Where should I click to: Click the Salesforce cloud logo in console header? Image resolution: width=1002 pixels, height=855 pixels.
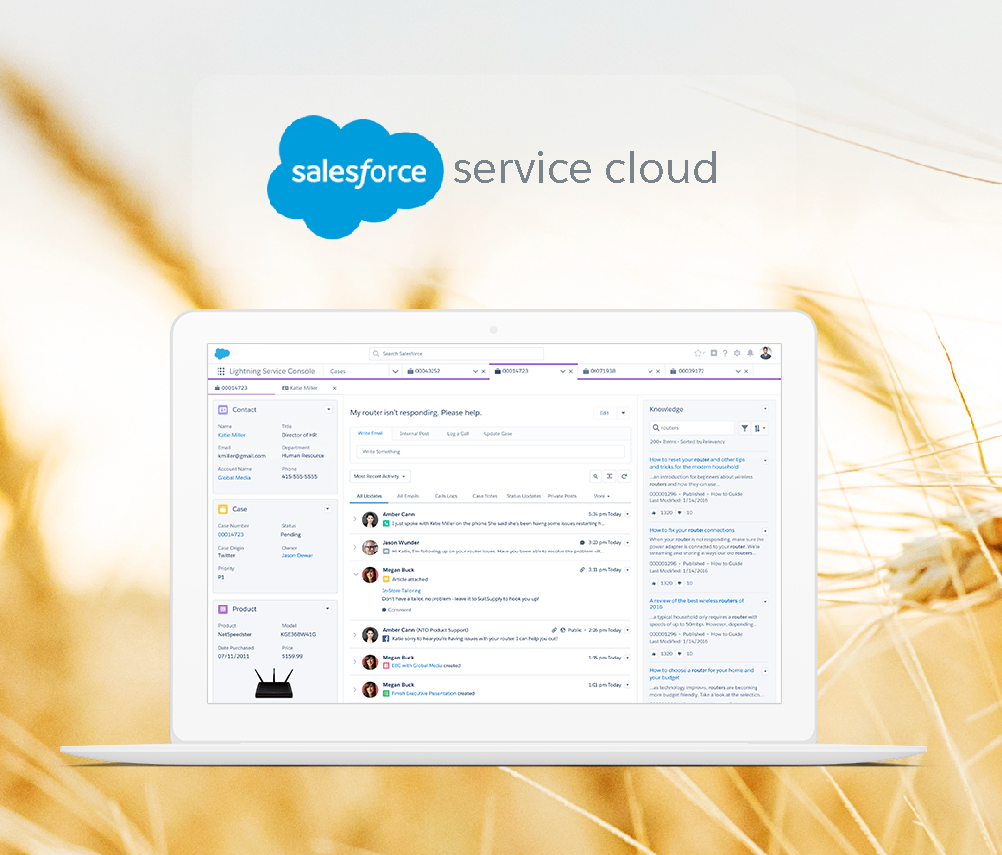click(222, 353)
